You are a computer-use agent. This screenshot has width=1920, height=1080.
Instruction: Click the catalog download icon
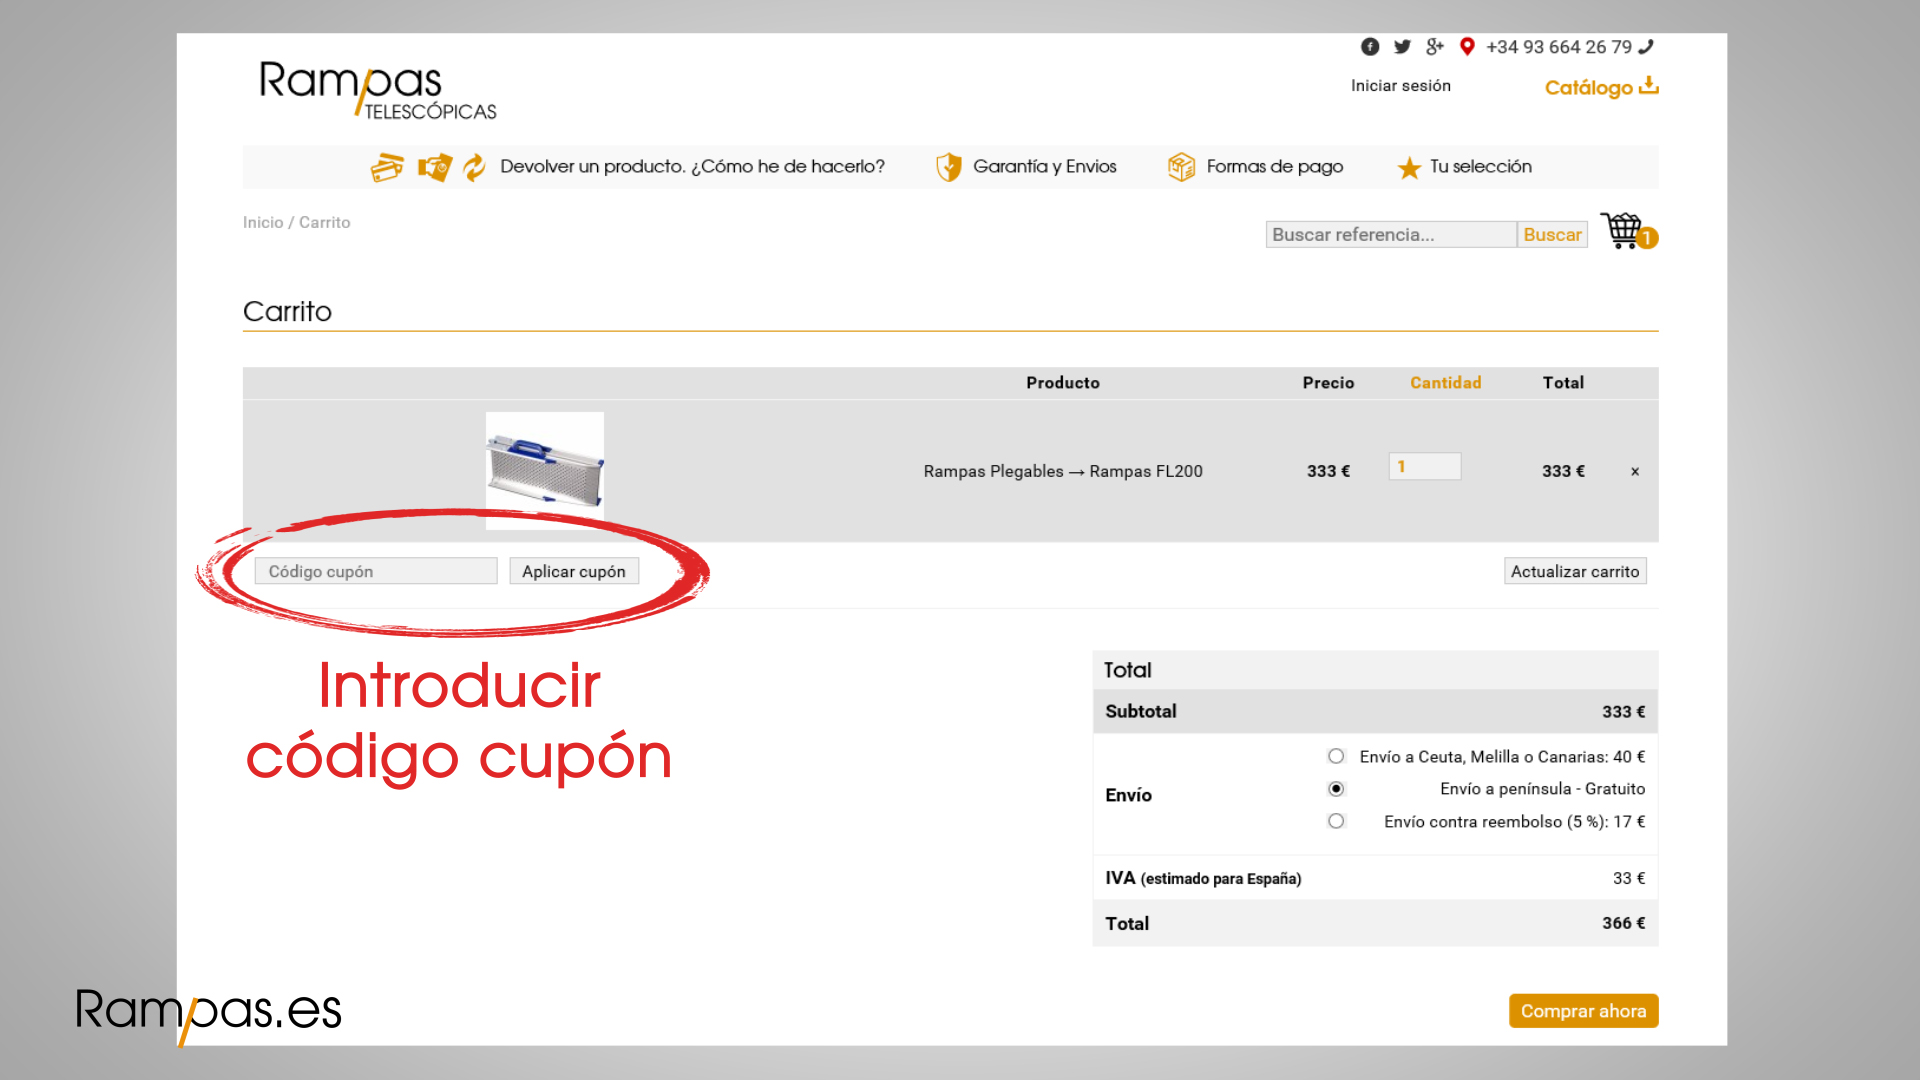[1649, 86]
